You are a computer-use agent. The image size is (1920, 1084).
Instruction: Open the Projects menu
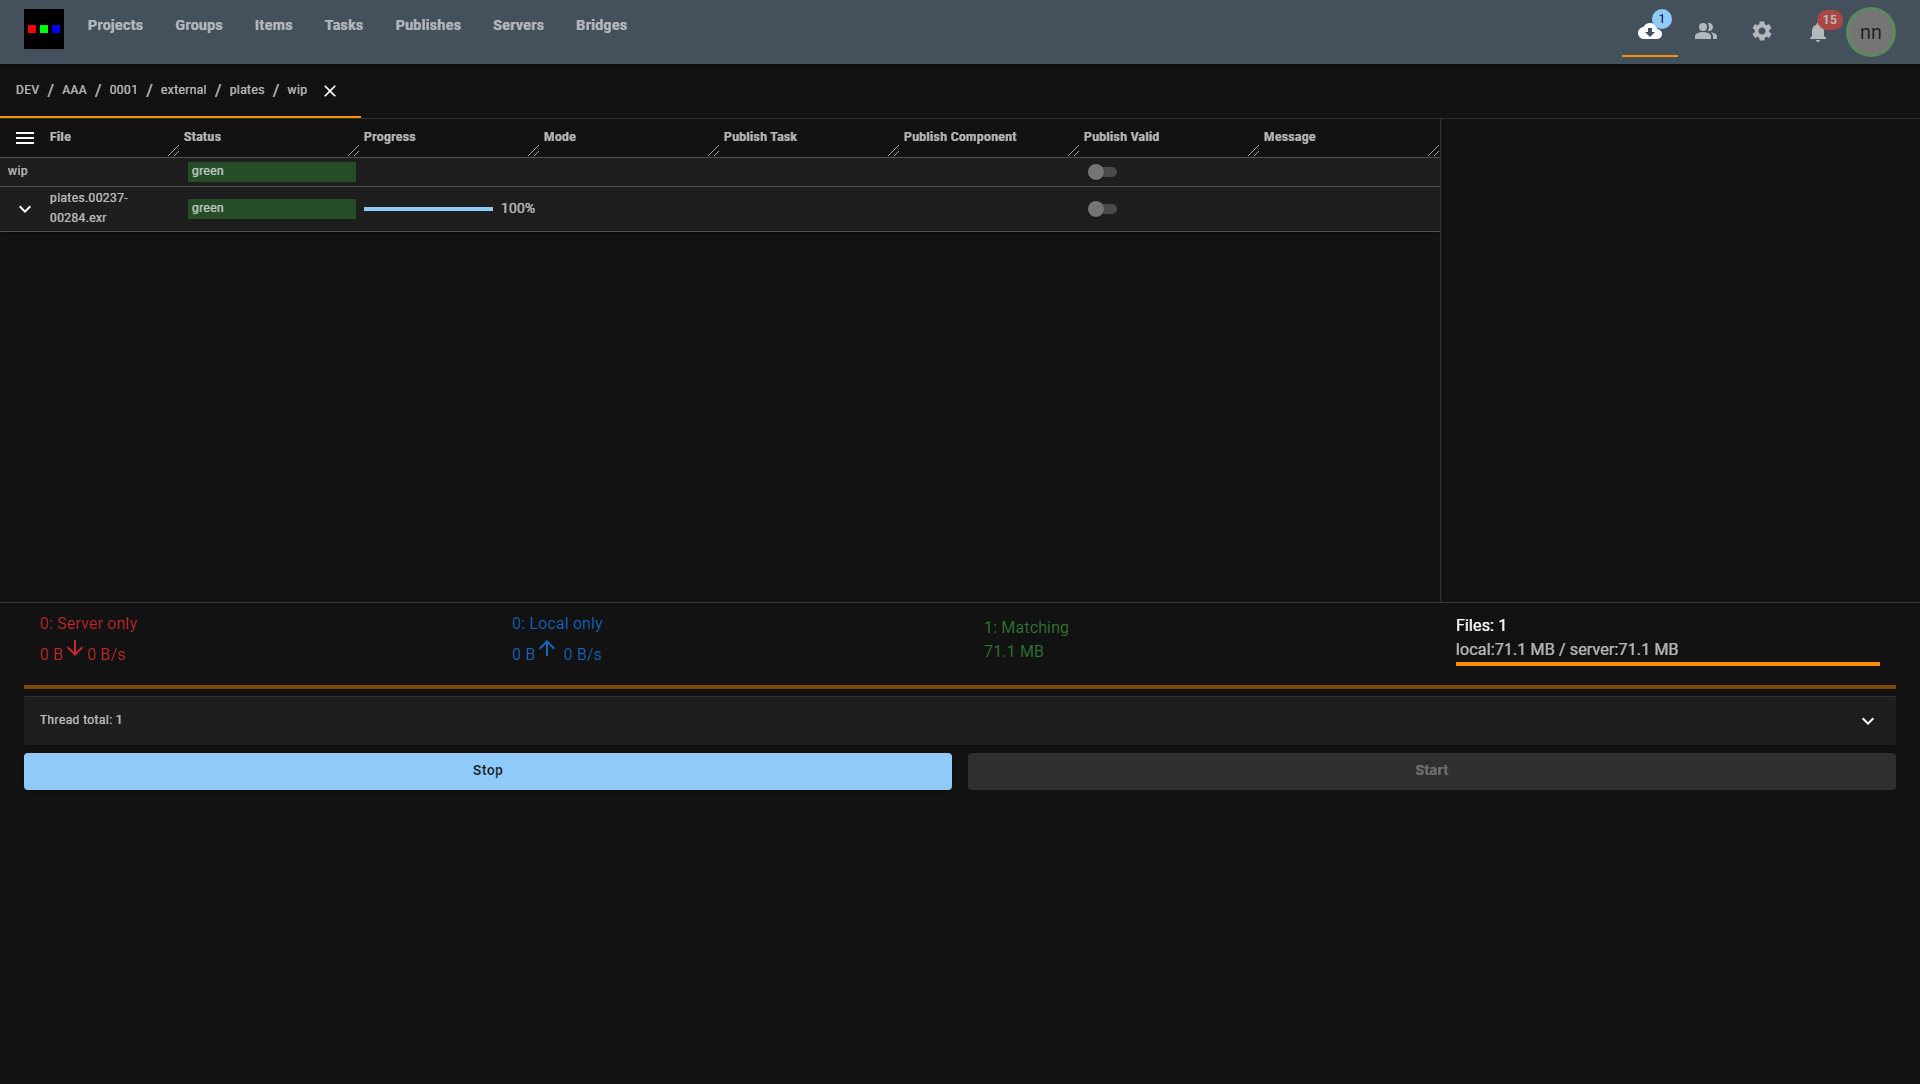coord(115,25)
